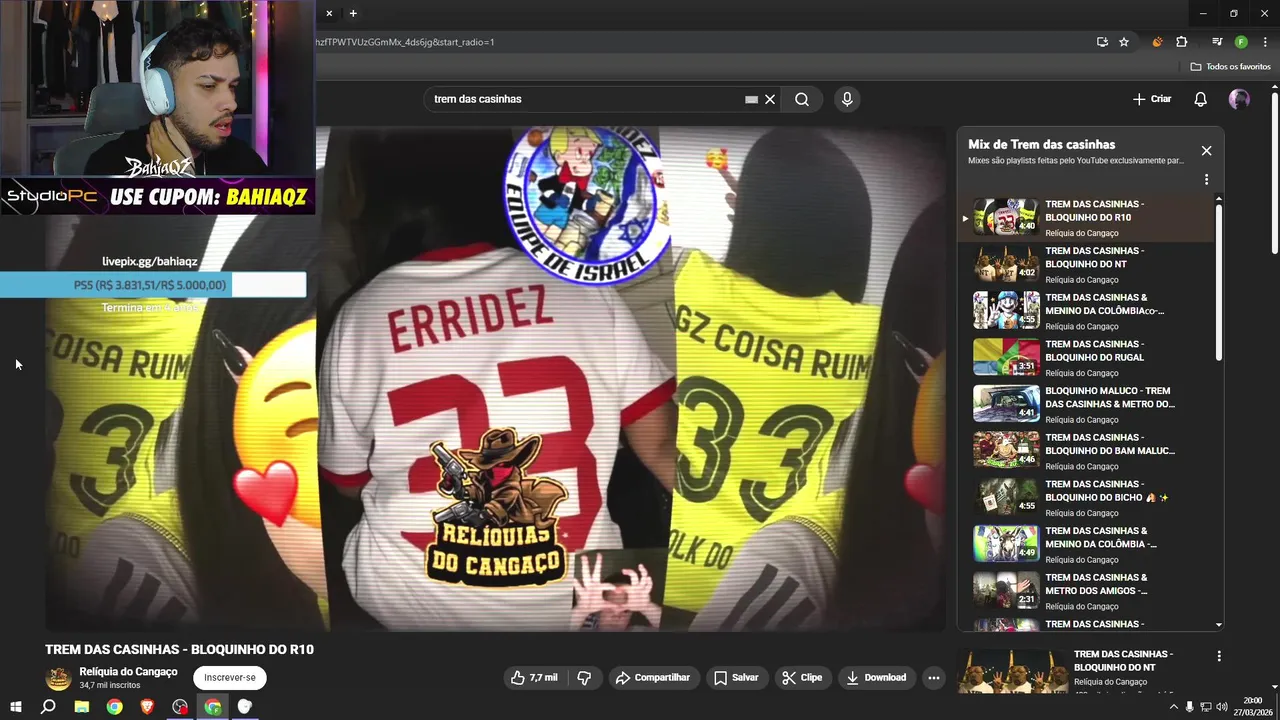
Task: Show hidden system tray icons
Action: [x=1174, y=707]
